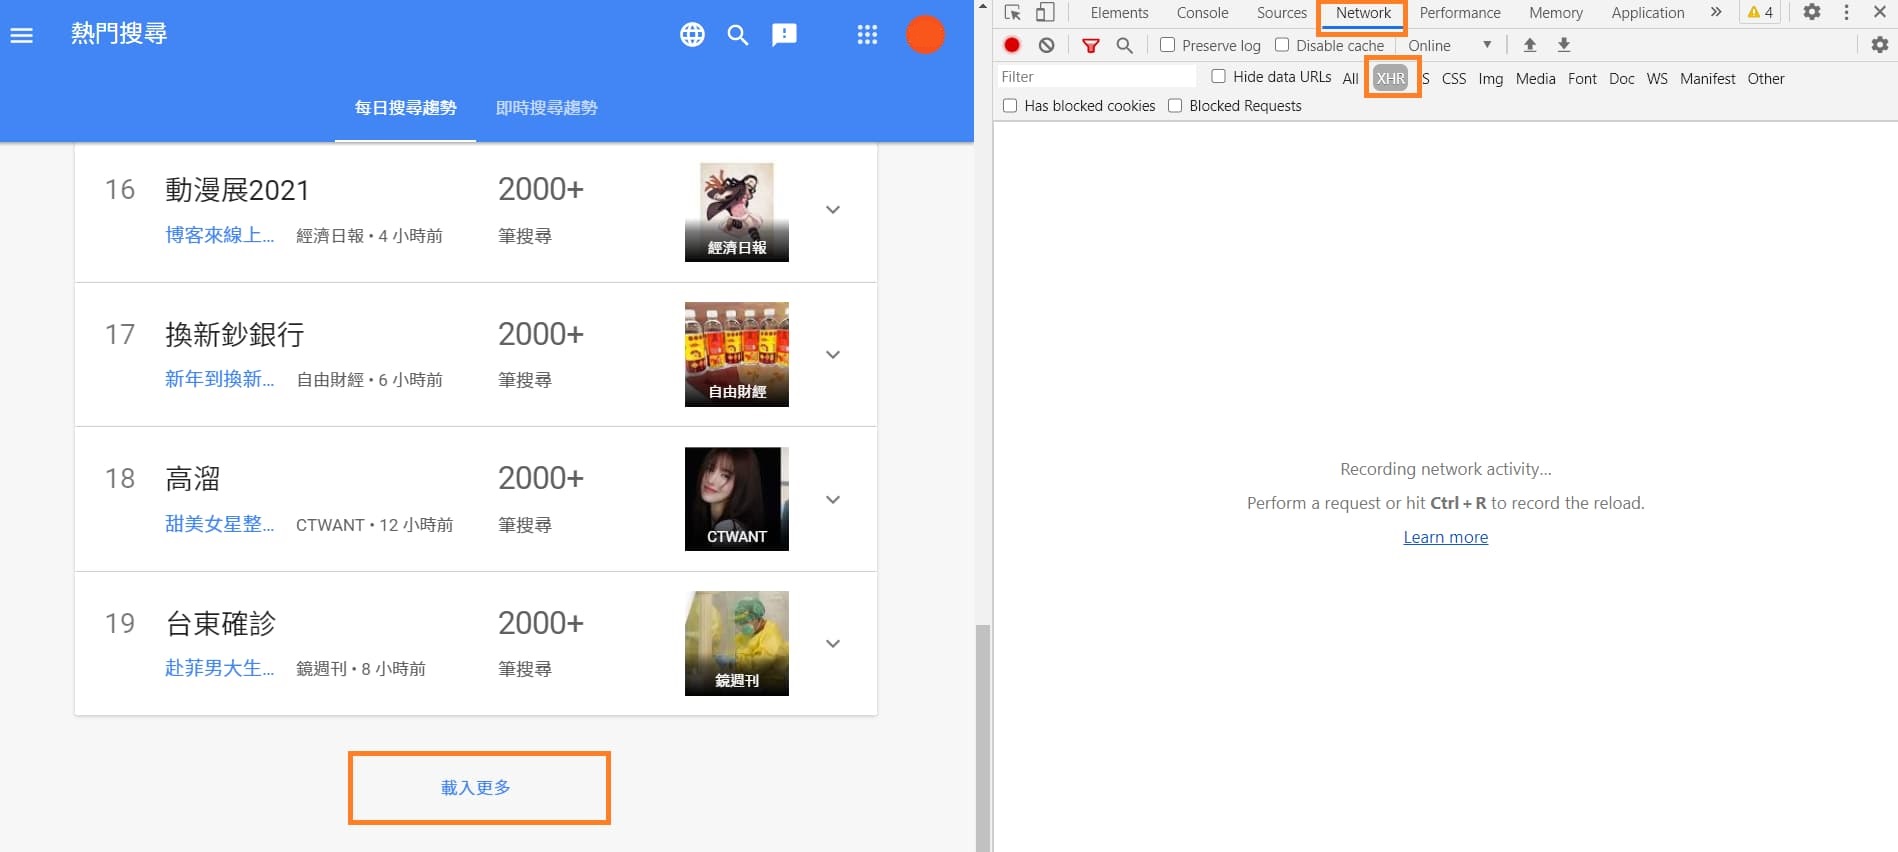Viewport: 1898px width, 852px height.
Task: Open the Online throttling dropdown
Action: pos(1449,45)
